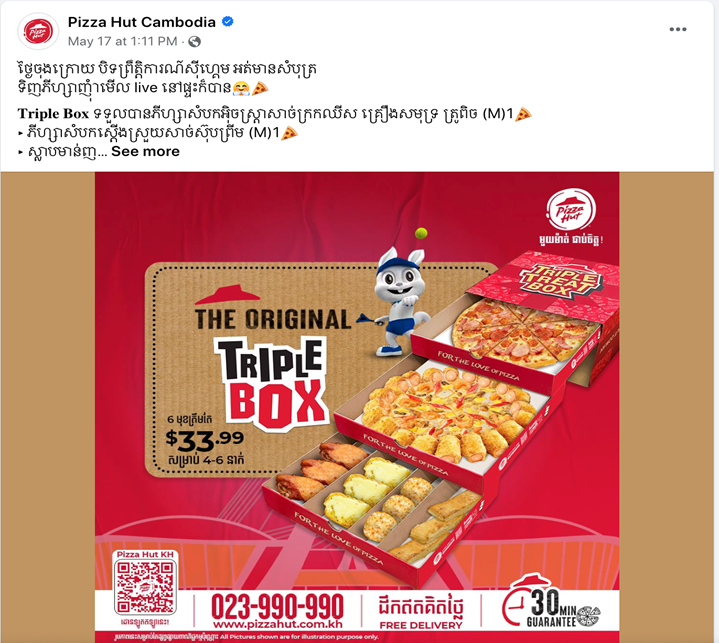719x643 pixels.
Task: Open the three-dot post options menu
Action: pyautogui.click(x=678, y=29)
